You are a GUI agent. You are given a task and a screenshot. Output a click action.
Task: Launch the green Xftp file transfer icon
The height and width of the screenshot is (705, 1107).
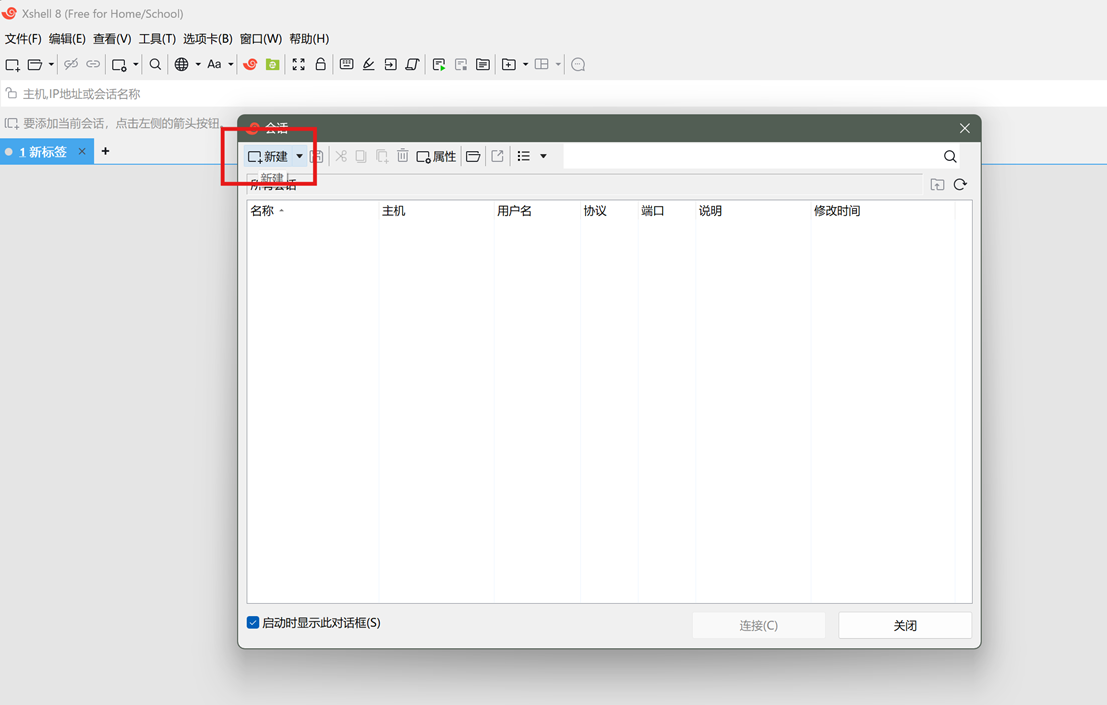coord(273,64)
